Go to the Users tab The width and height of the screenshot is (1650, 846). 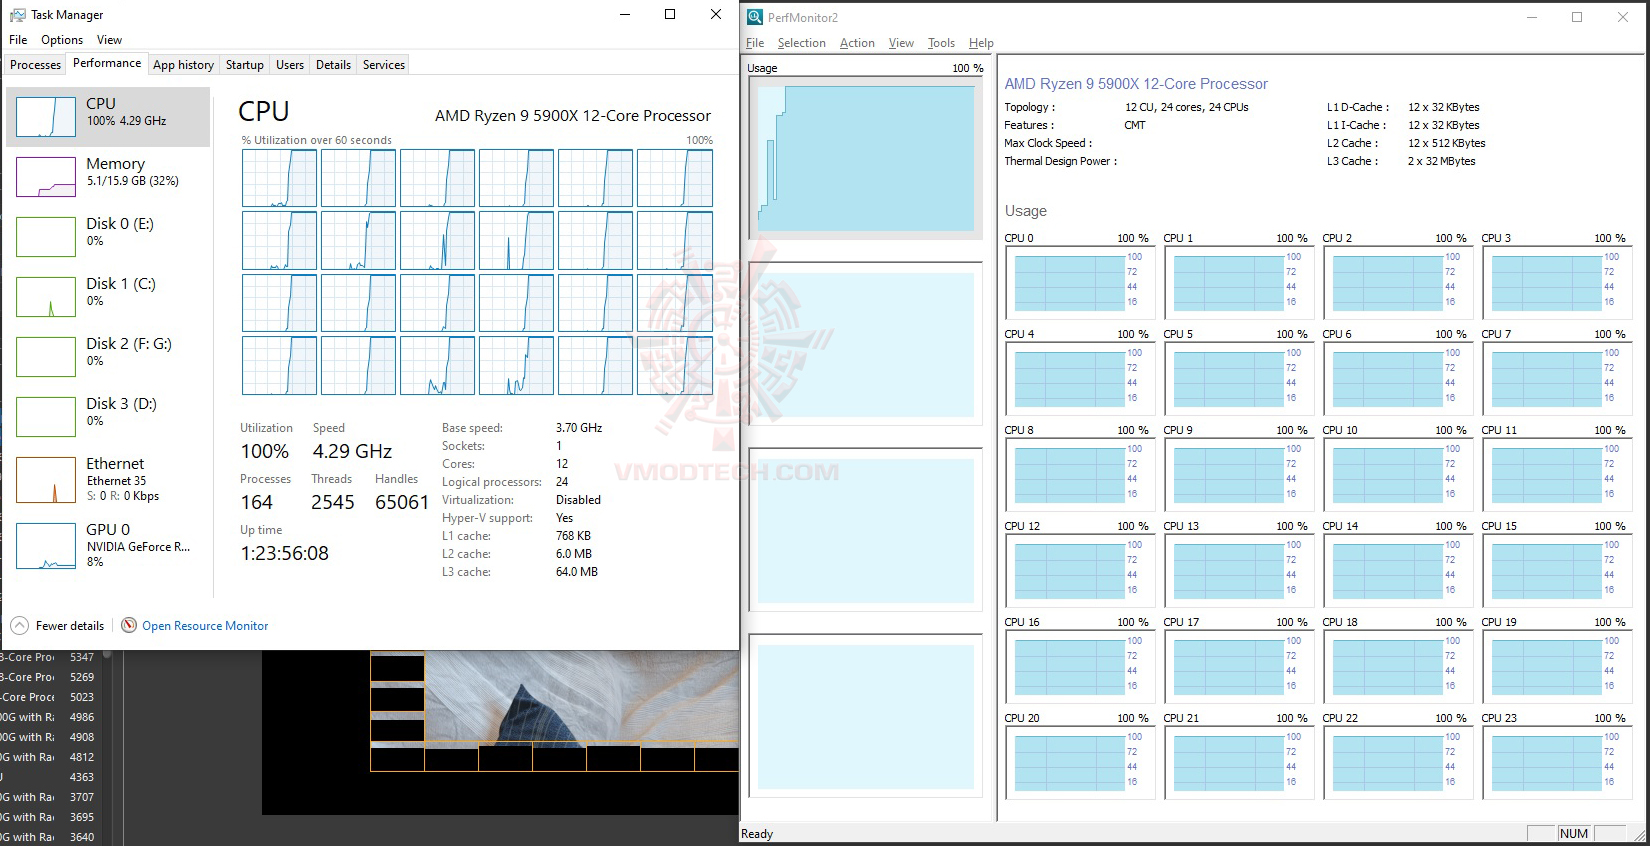coord(290,65)
